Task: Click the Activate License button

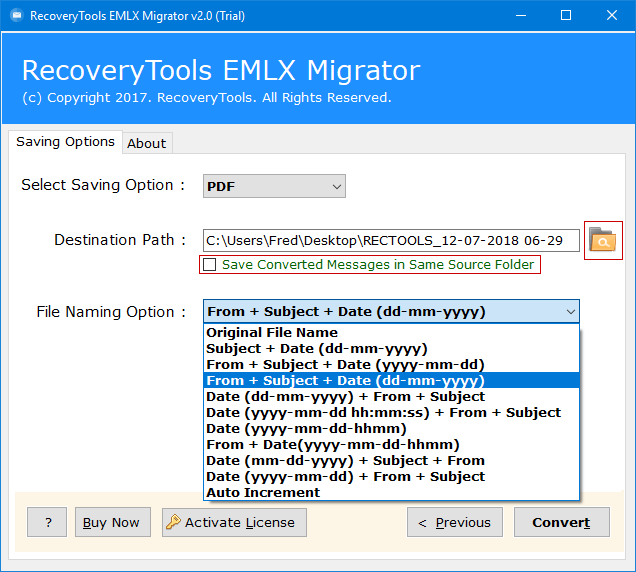Action: [234, 522]
